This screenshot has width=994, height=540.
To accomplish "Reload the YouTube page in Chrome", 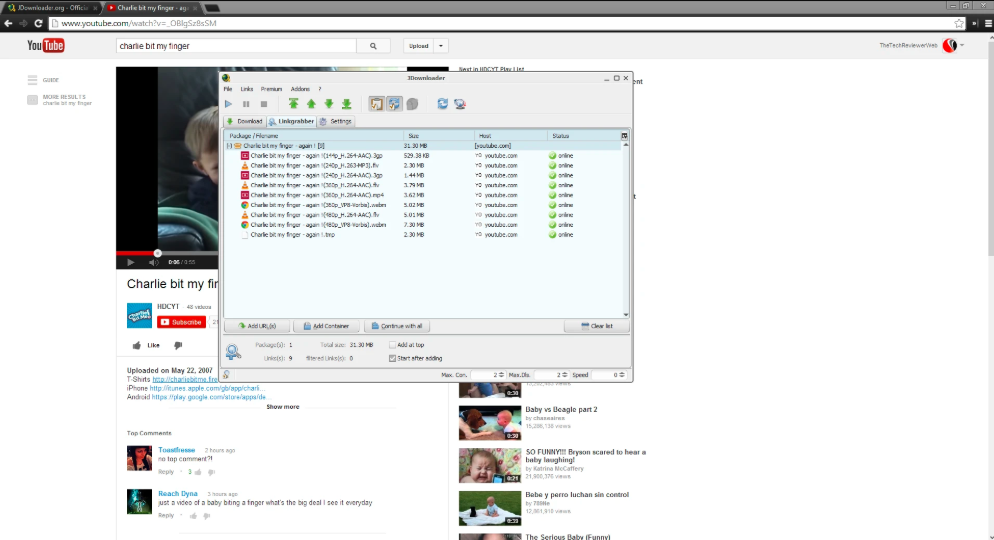I will click(x=38, y=23).
